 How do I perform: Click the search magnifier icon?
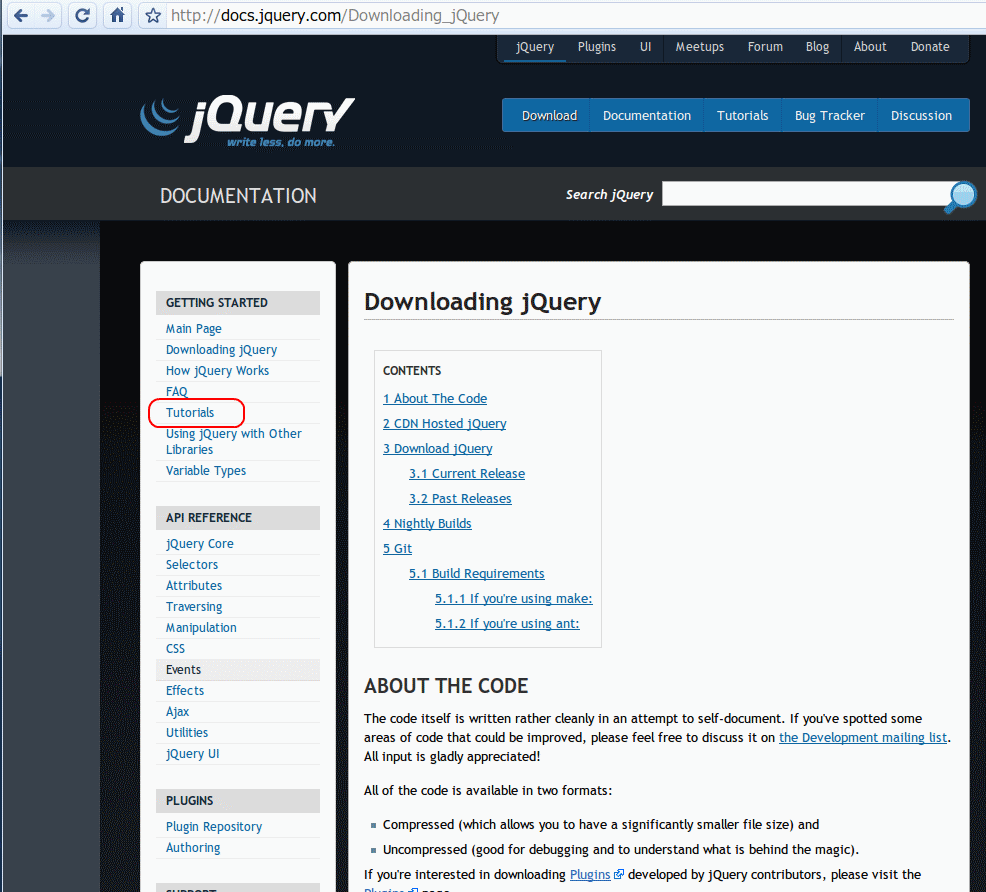click(960, 197)
